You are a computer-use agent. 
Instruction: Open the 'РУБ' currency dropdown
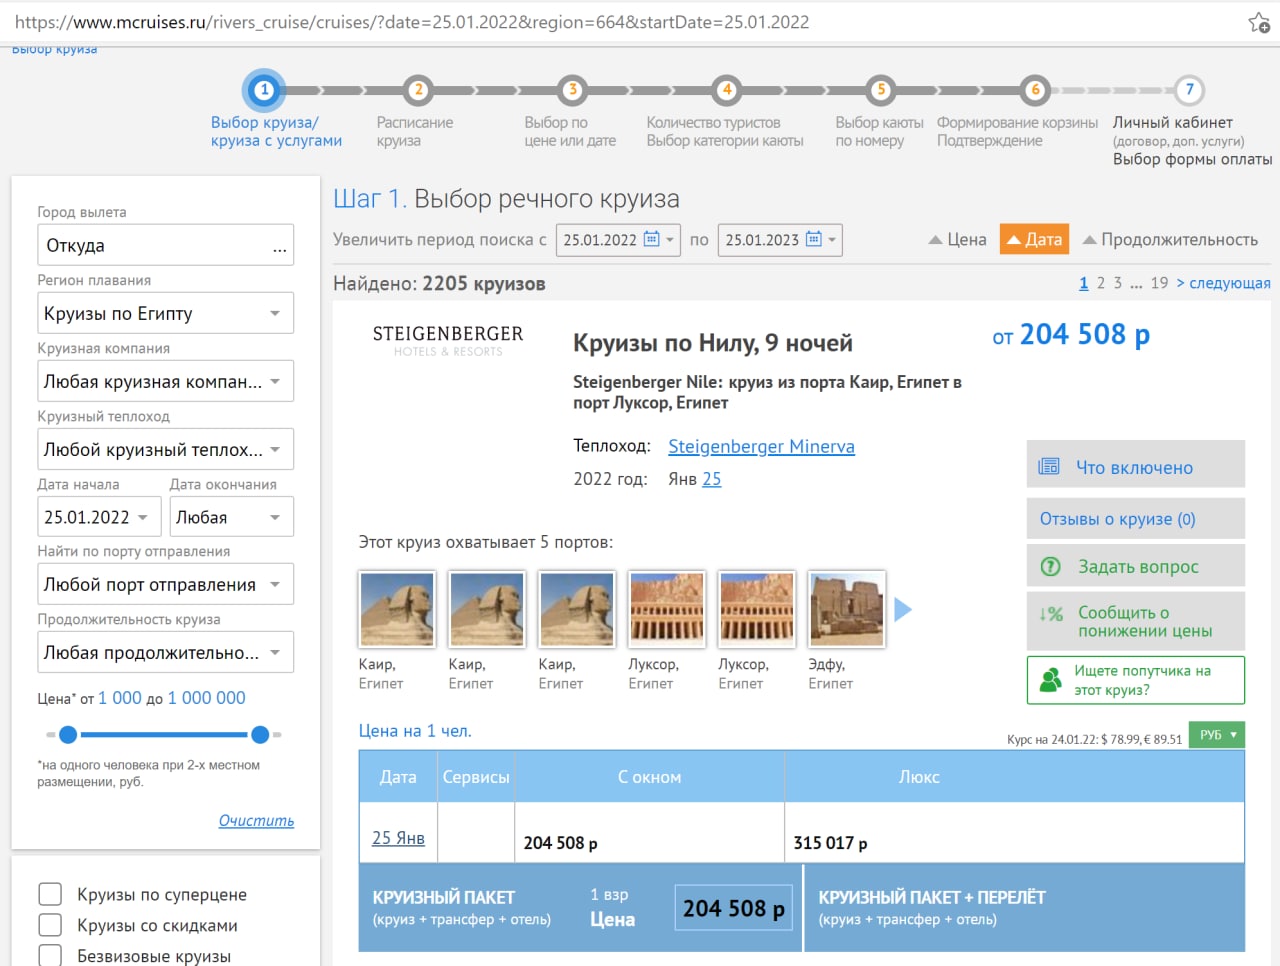pos(1216,735)
